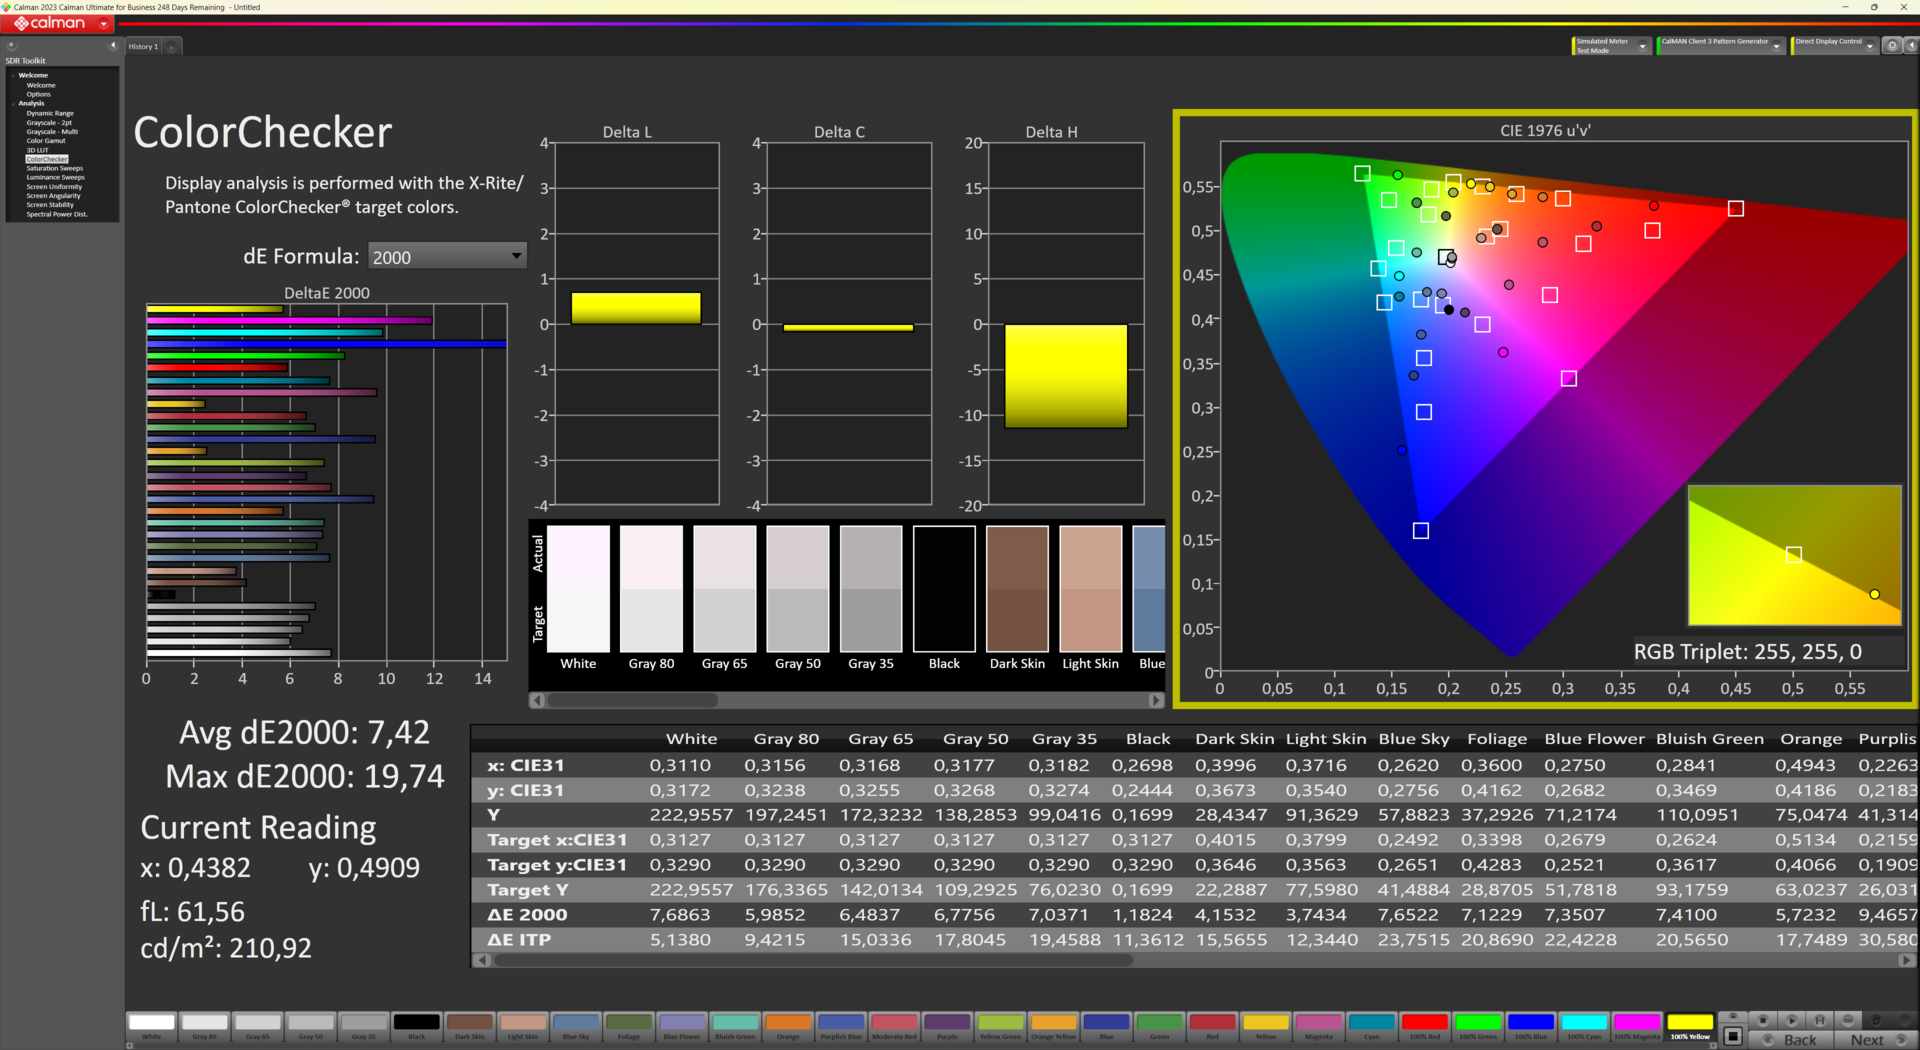Switch to the History 1 tab

[143, 47]
